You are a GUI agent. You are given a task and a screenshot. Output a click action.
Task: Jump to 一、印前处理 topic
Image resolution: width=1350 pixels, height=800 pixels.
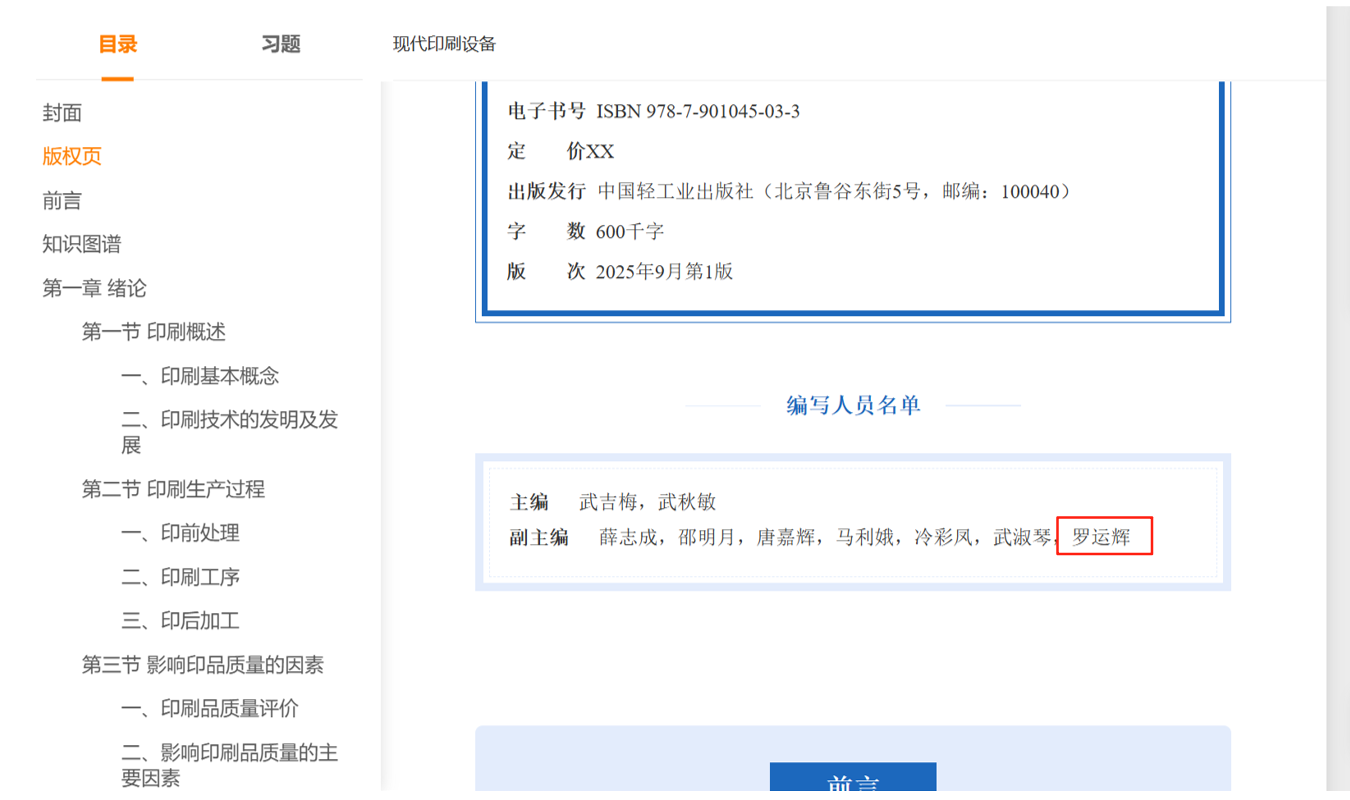180,533
